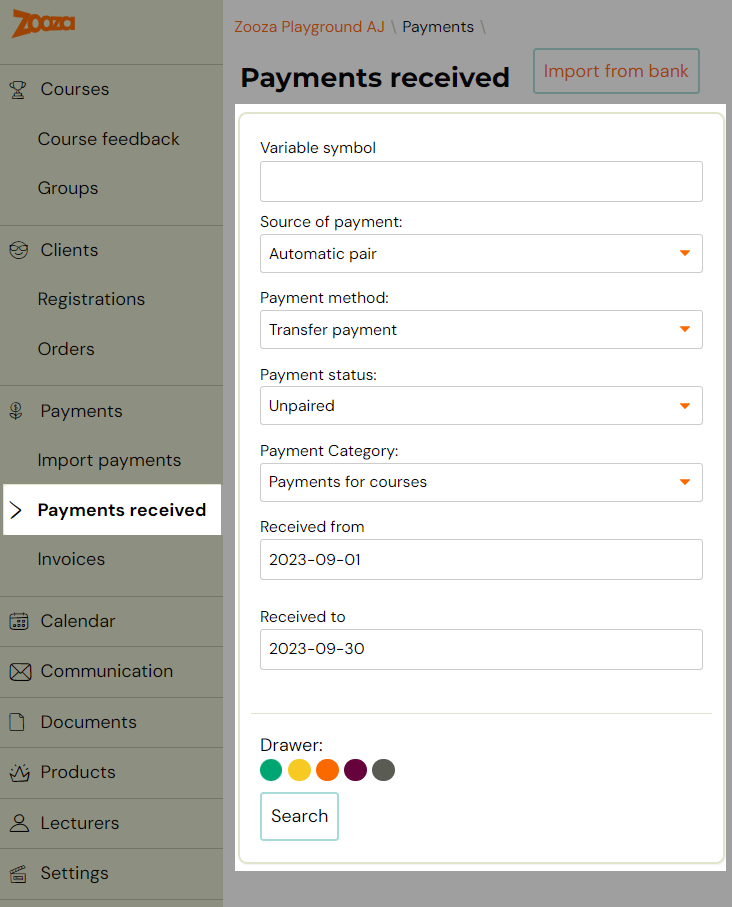Click the Documents page icon
Viewport: 732px width, 907px height.
(x=17, y=722)
